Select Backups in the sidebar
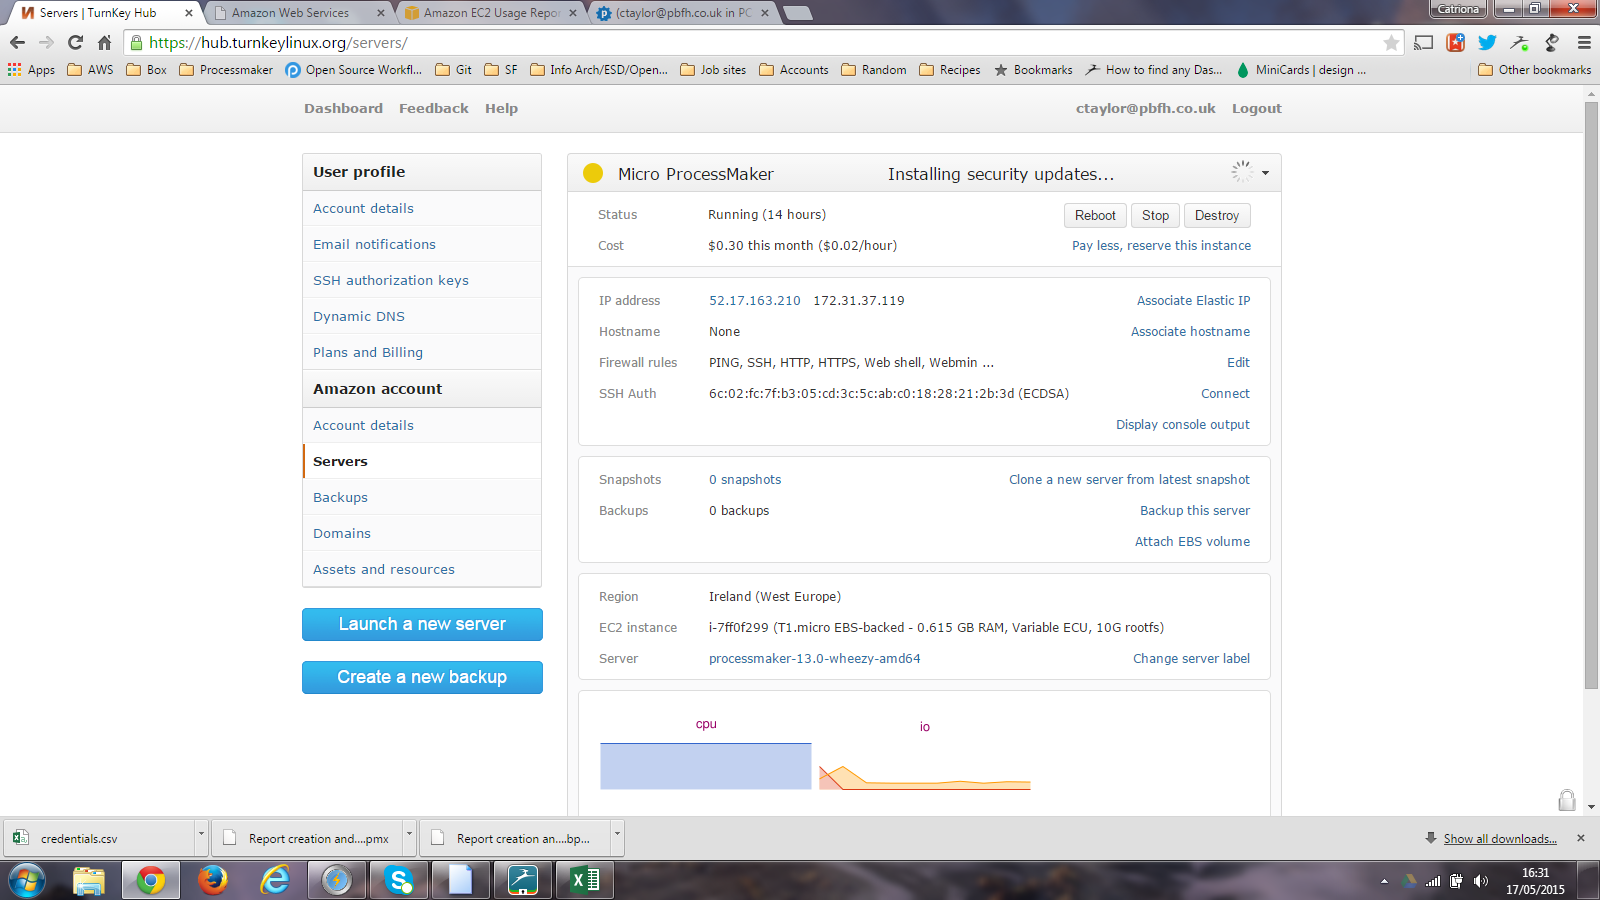1600x900 pixels. pos(340,497)
